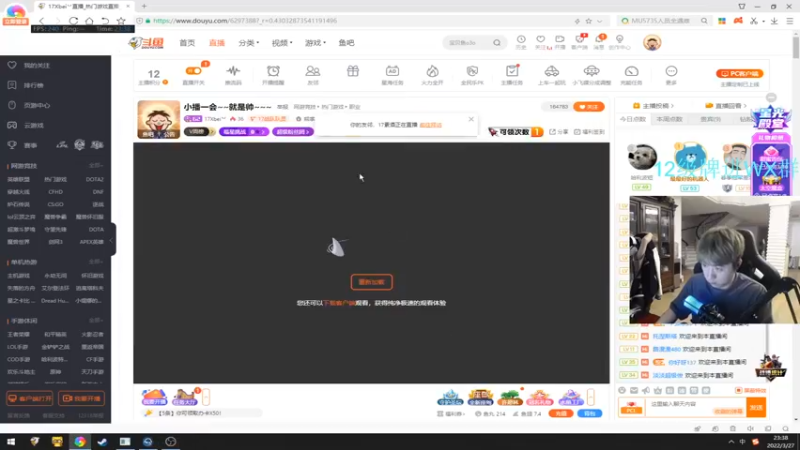Viewport: 800px width, 450px height.
Task: Open the history clock icon
Action: coord(521,42)
